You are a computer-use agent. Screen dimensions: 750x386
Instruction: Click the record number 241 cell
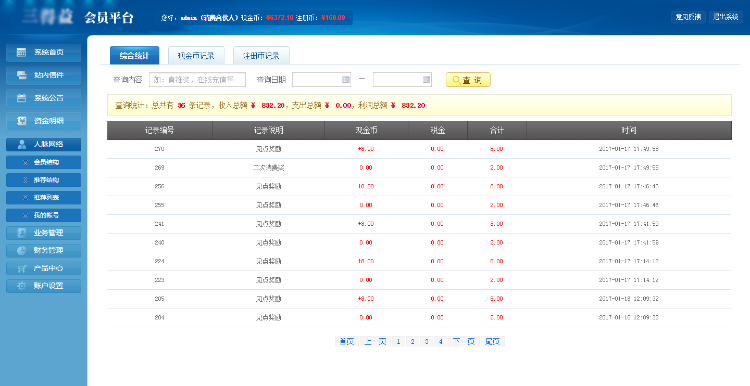pyautogui.click(x=159, y=224)
